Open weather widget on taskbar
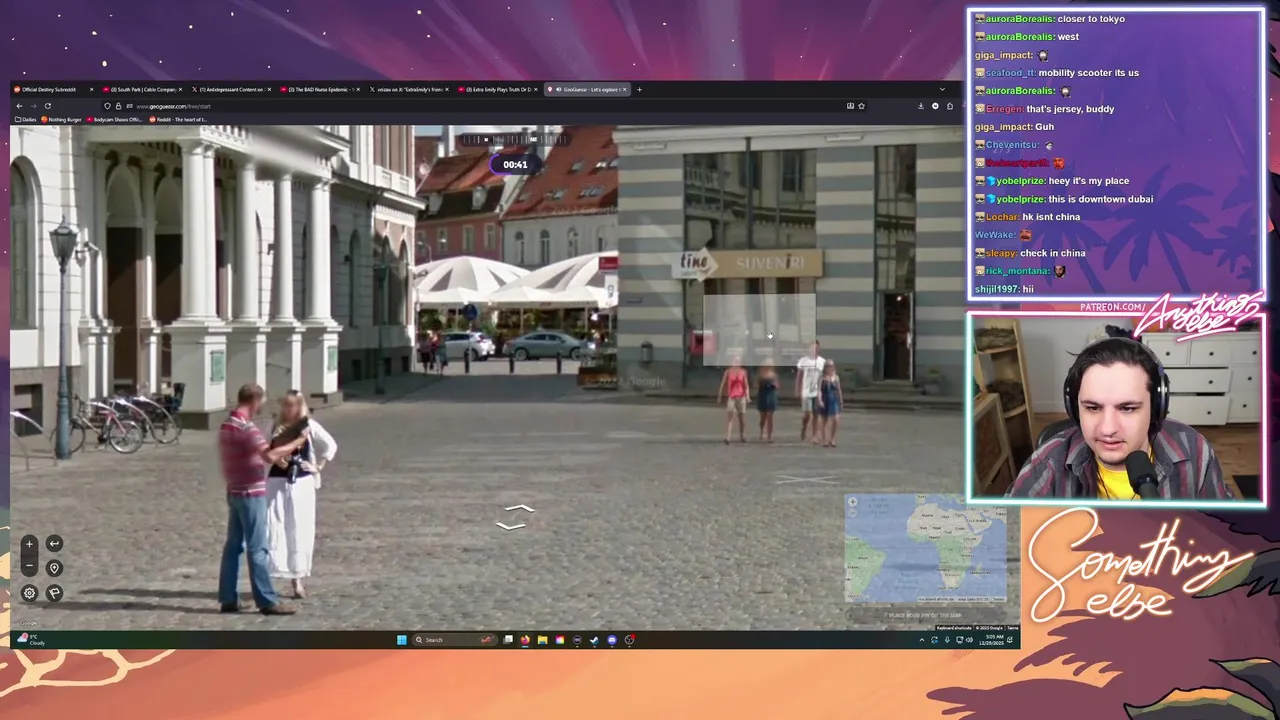 click(31, 639)
